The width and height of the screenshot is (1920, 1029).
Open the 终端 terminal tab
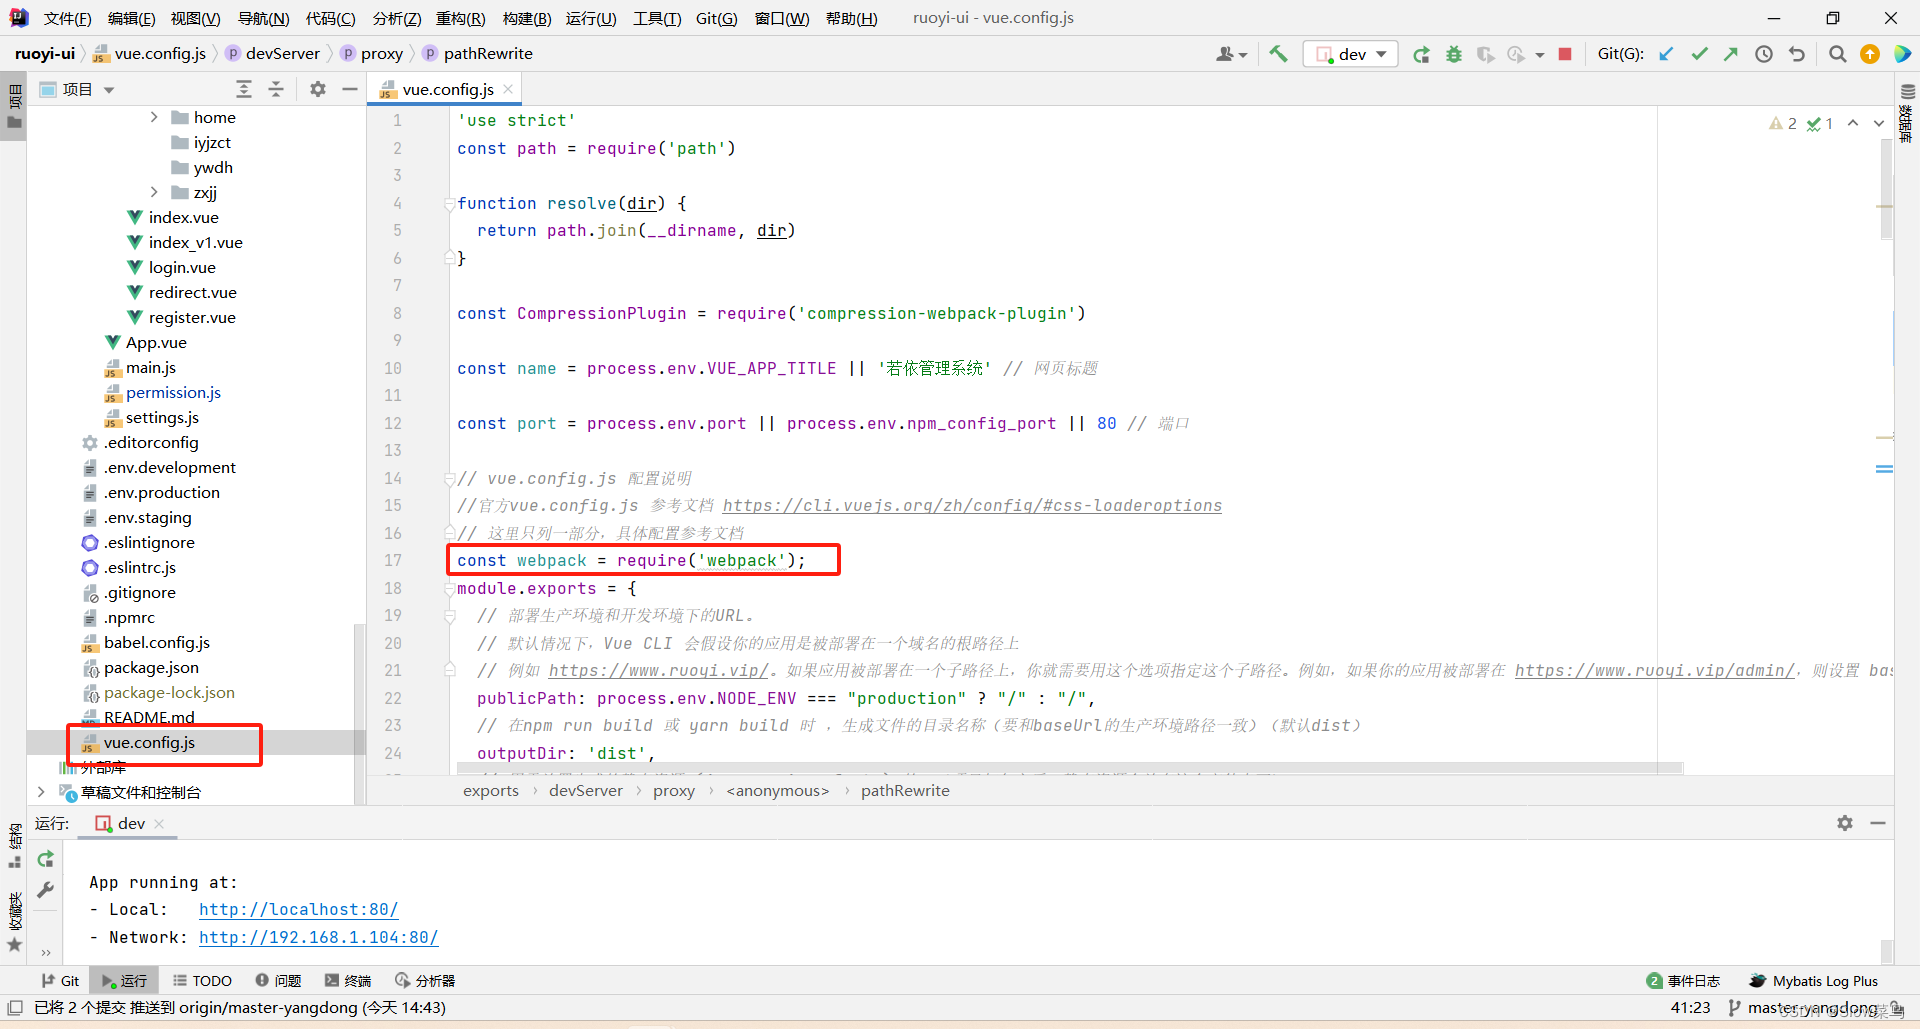[x=347, y=981]
